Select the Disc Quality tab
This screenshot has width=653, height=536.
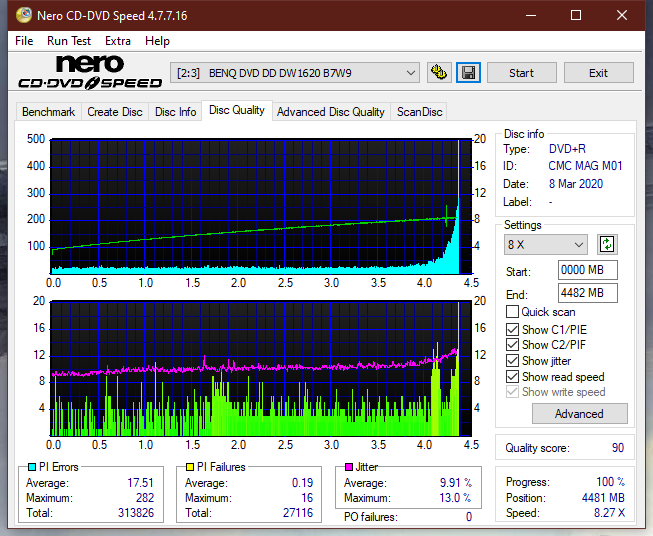237,110
